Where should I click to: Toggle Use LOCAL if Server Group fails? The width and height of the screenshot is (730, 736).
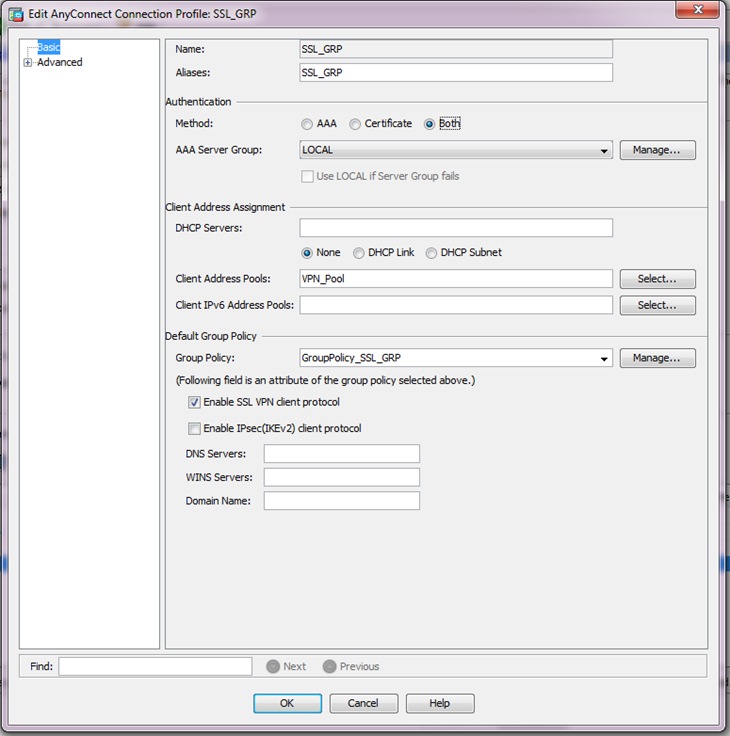307,176
